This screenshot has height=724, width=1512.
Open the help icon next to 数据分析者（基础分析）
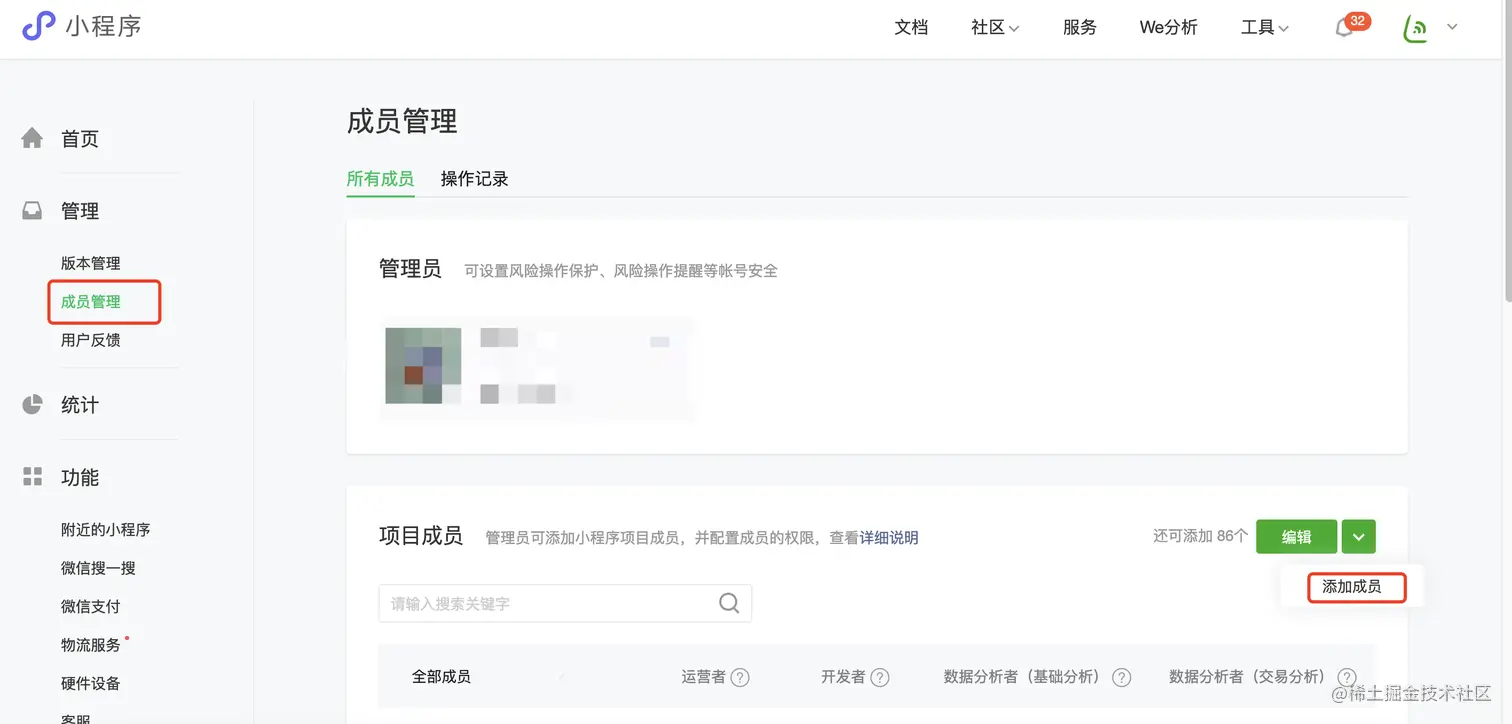coord(1122,677)
